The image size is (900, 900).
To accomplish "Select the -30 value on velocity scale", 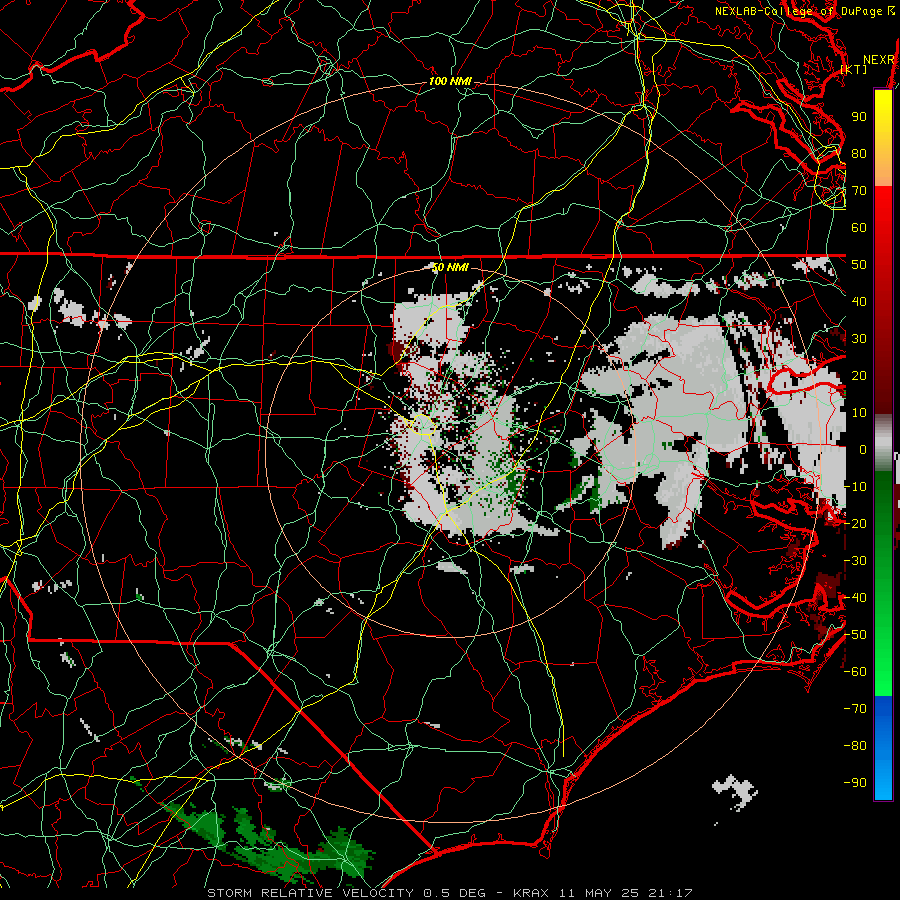I will [x=855, y=561].
